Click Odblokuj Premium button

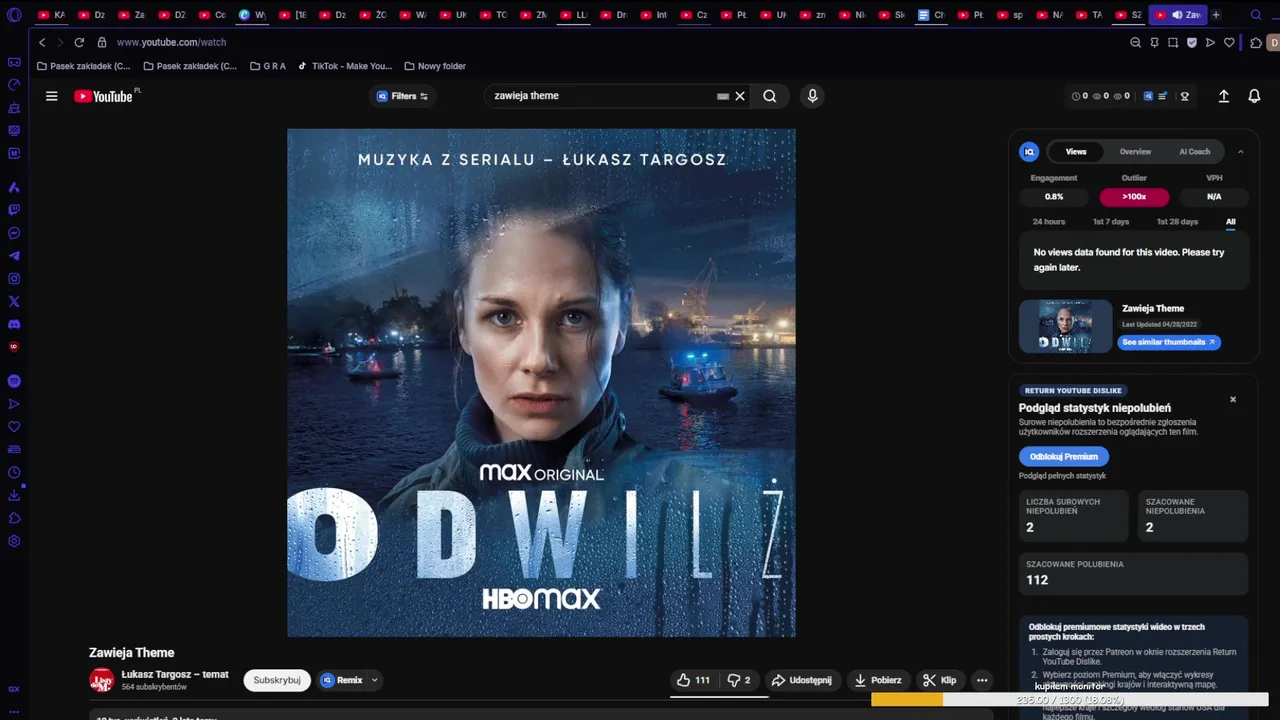[1064, 456]
